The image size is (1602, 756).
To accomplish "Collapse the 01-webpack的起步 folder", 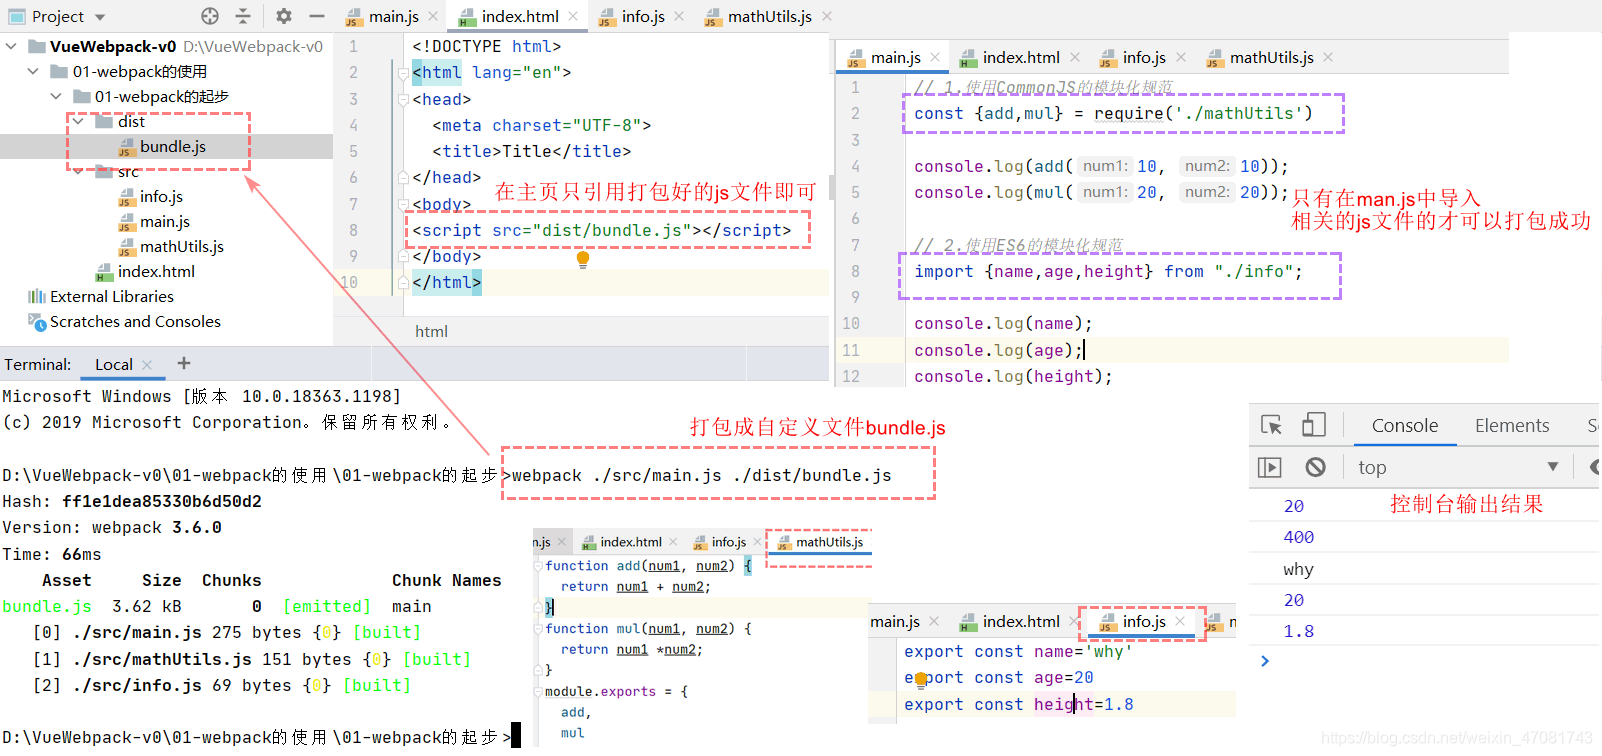I will (55, 96).
